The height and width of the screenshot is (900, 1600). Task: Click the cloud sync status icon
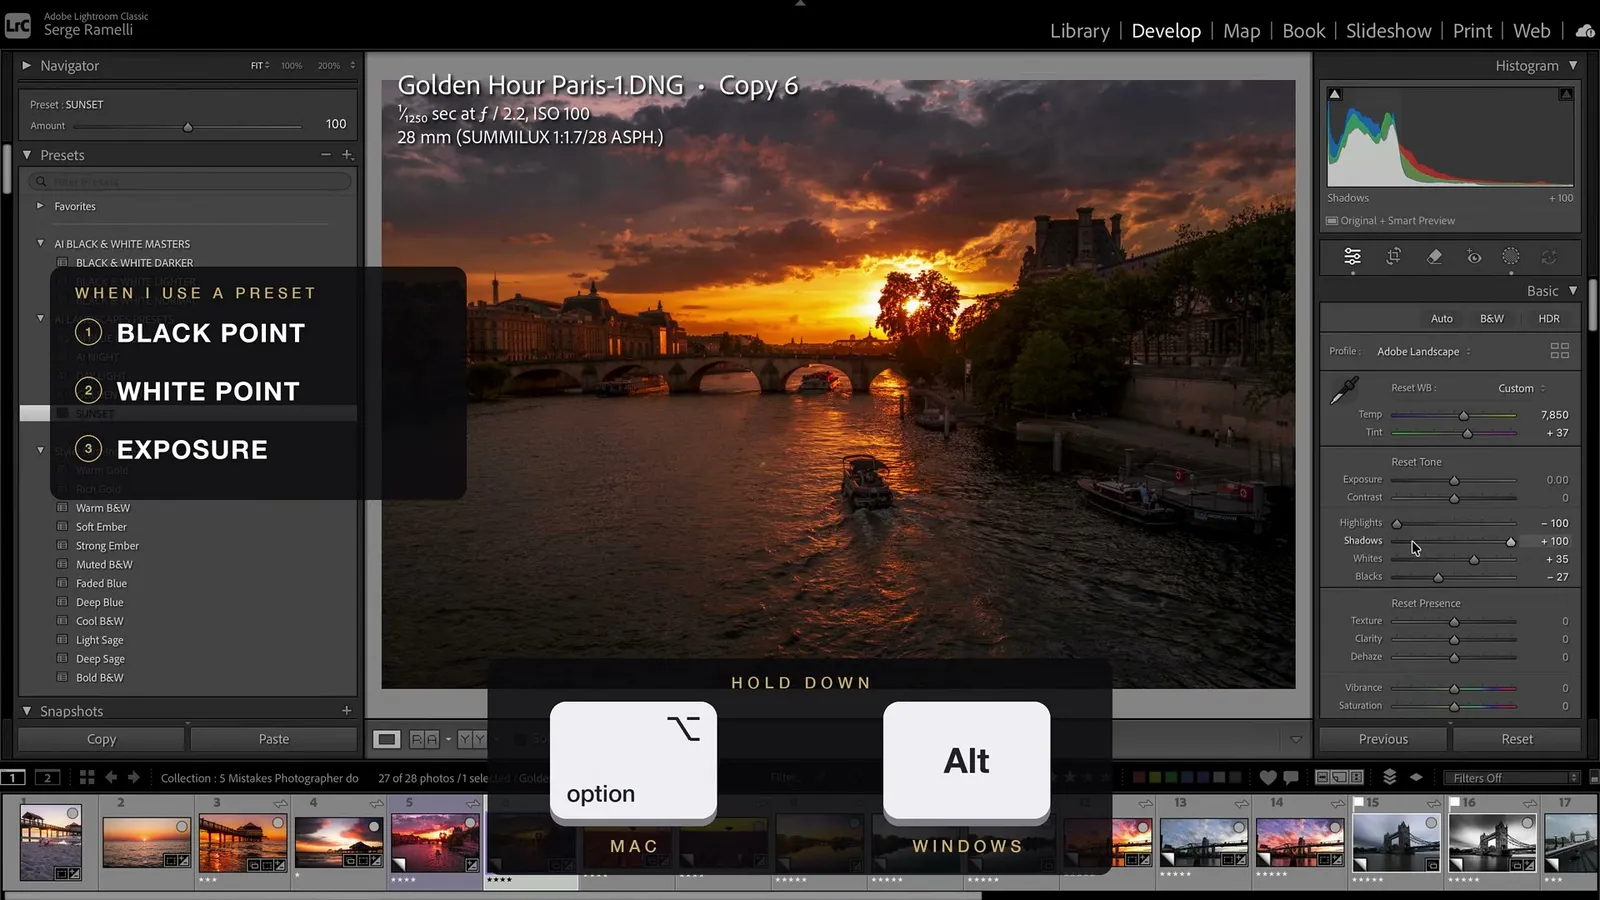1585,31
